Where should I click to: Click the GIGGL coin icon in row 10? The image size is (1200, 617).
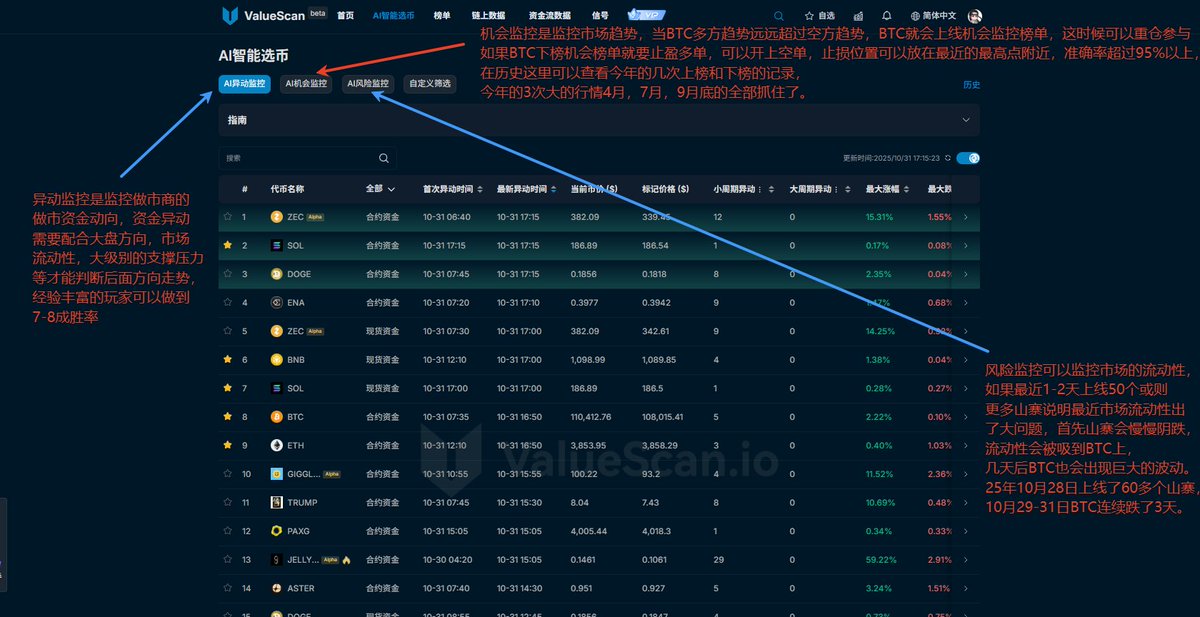(277, 473)
